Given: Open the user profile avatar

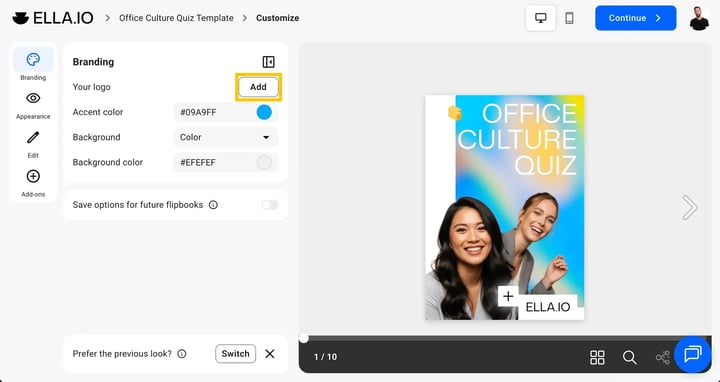Looking at the screenshot, I should [x=699, y=18].
